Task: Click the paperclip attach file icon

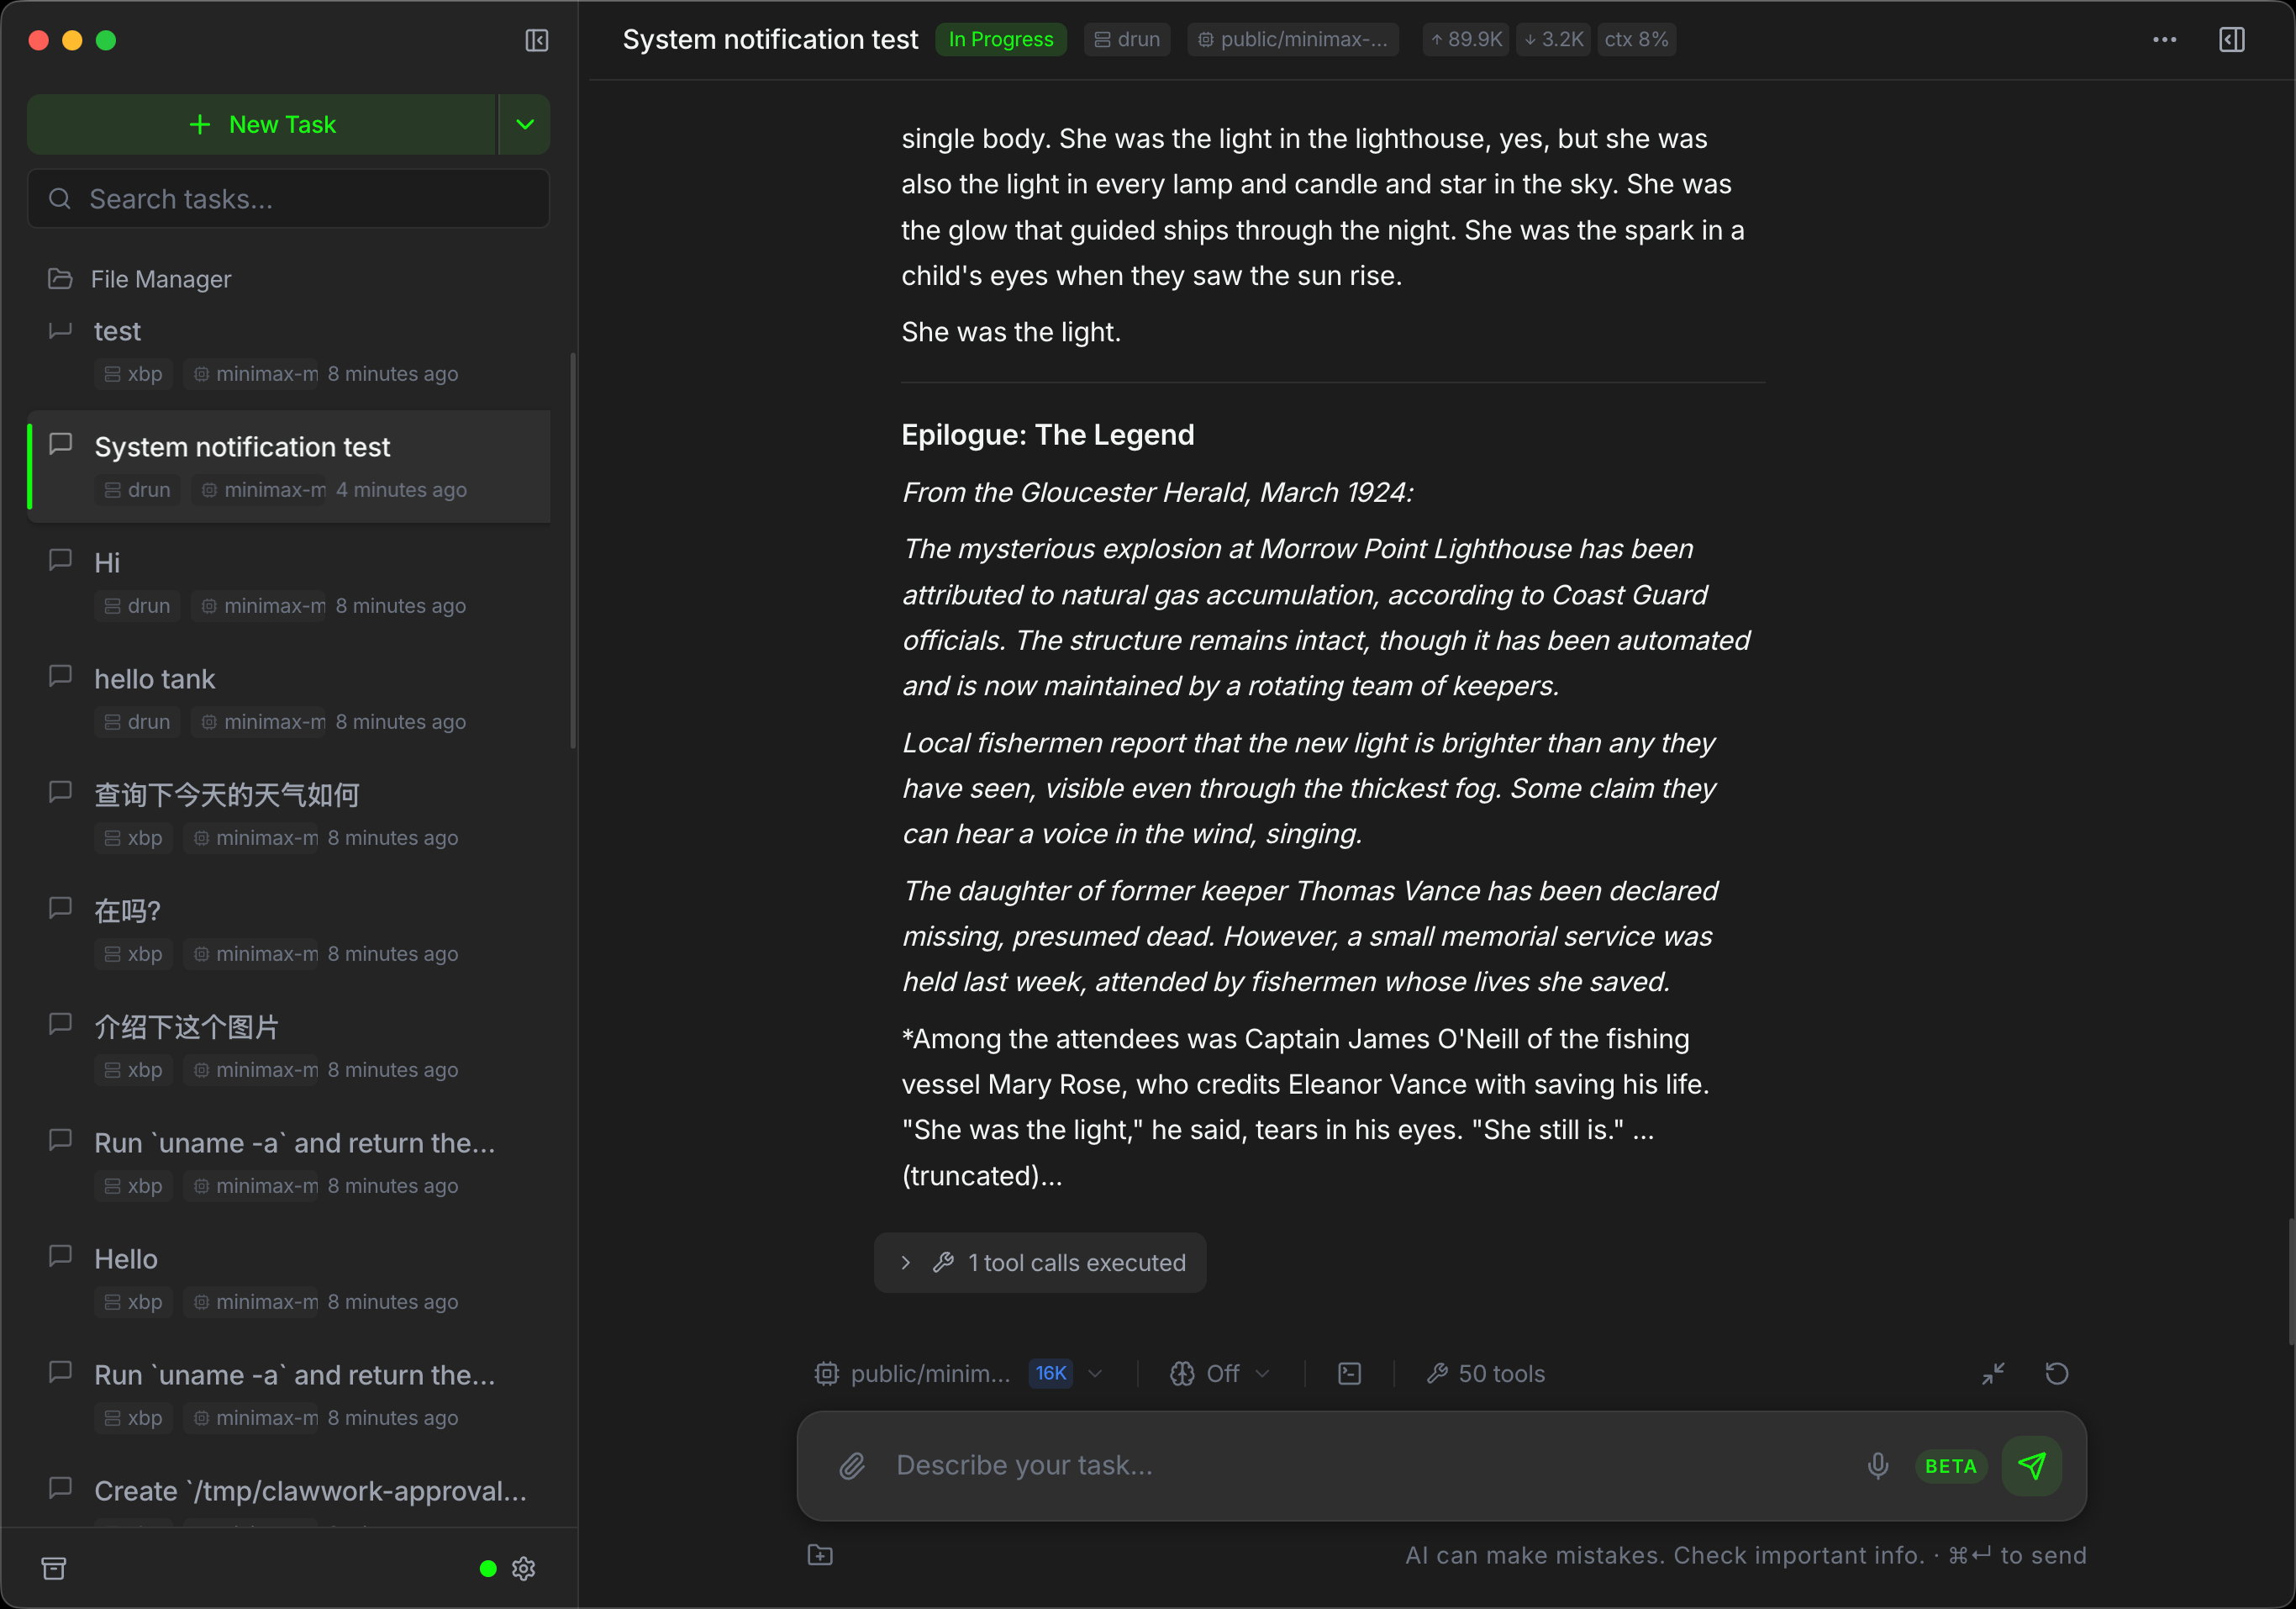Action: [x=851, y=1466]
